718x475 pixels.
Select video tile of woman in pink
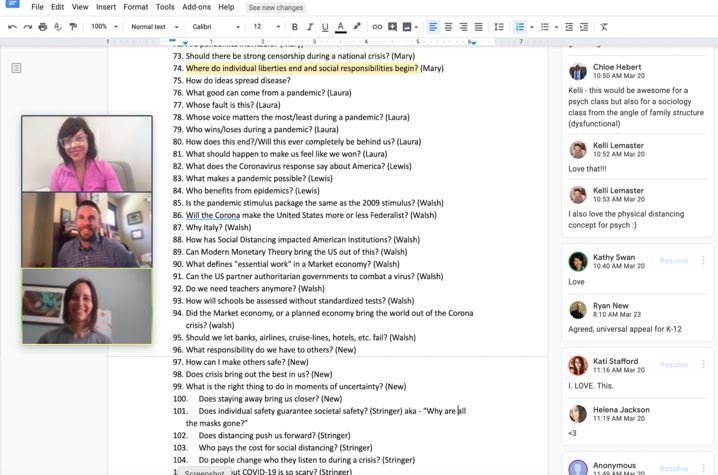click(87, 153)
